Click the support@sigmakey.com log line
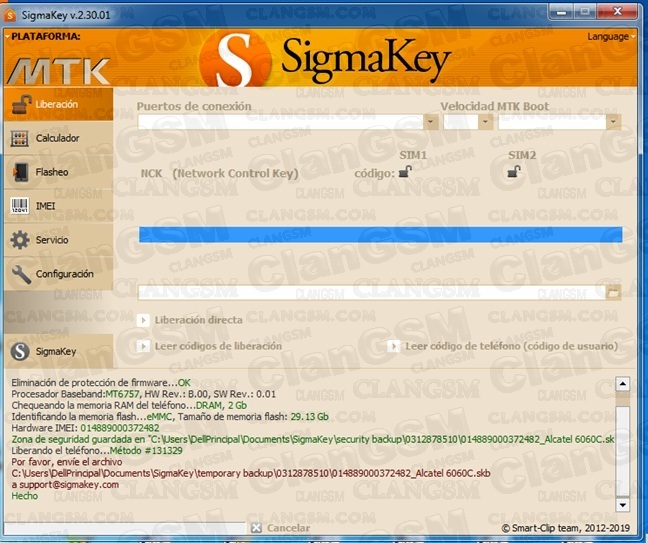This screenshot has height=543, width=648. (65, 484)
